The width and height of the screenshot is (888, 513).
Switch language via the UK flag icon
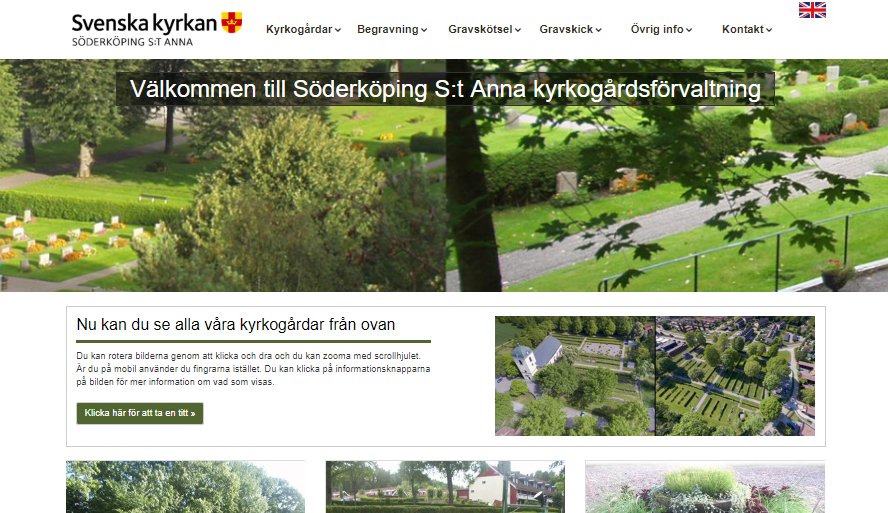pyautogui.click(x=812, y=10)
